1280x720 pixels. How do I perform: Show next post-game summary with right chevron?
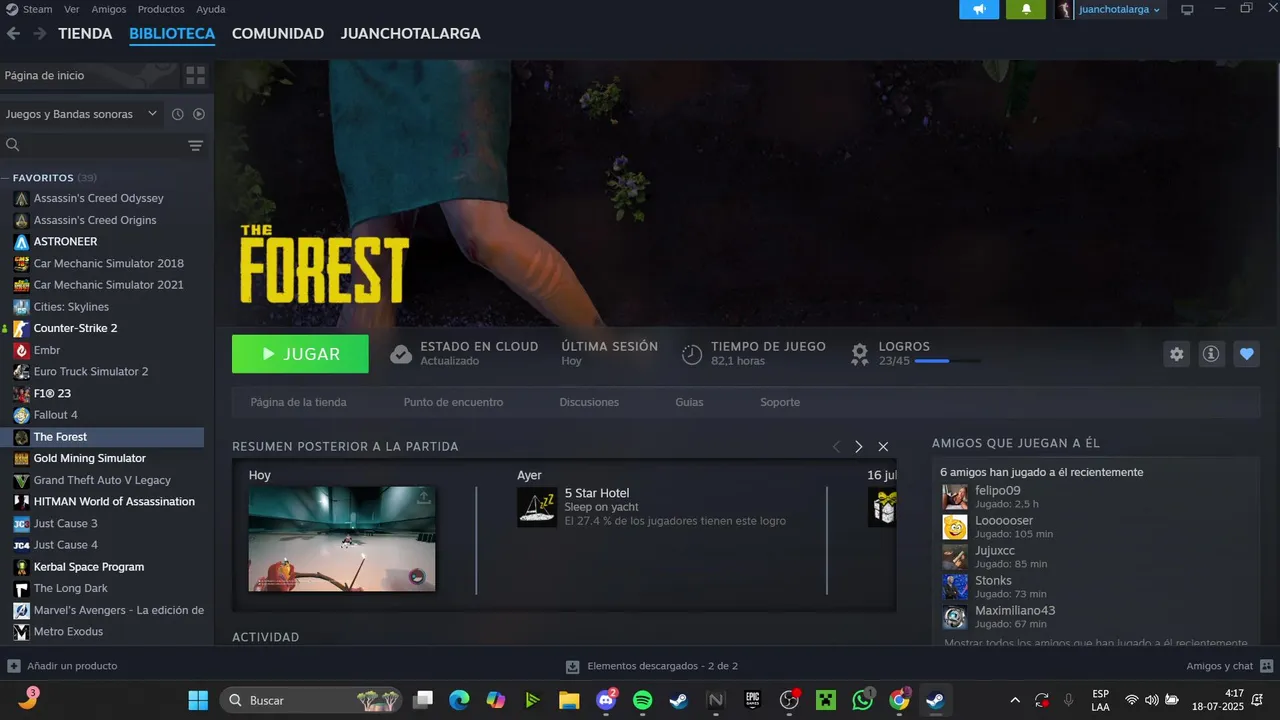click(858, 447)
